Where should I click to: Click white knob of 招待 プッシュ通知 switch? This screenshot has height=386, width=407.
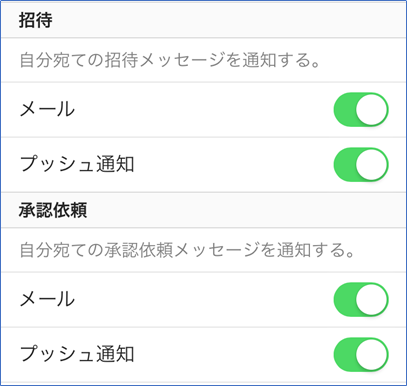click(x=372, y=165)
